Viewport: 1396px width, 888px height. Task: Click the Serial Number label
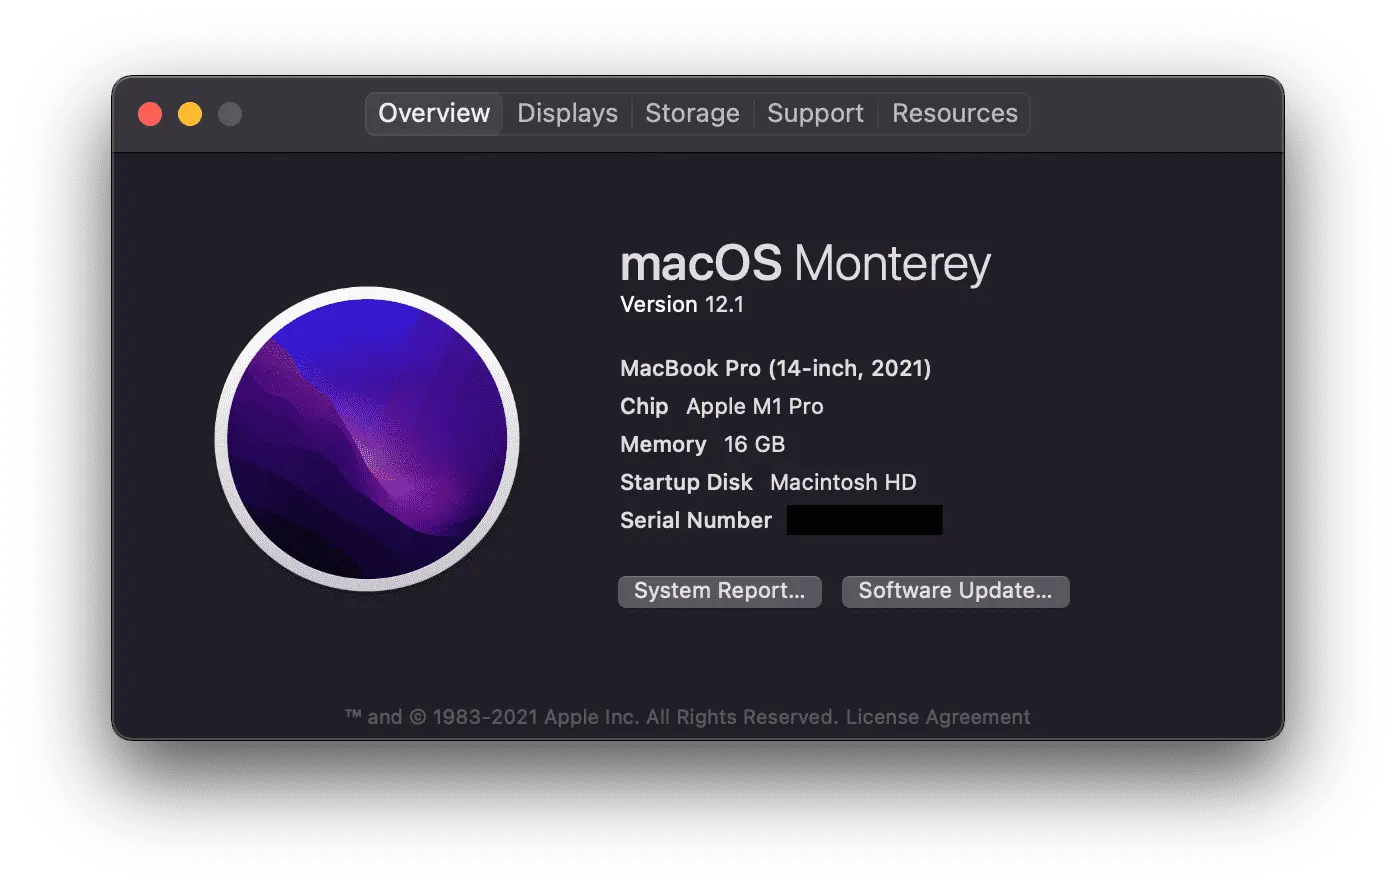(696, 521)
